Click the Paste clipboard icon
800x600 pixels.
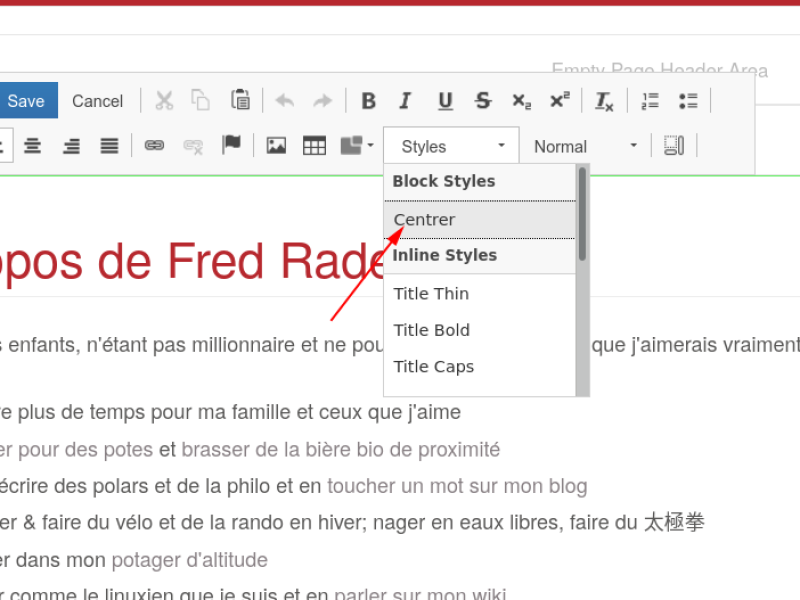click(240, 100)
